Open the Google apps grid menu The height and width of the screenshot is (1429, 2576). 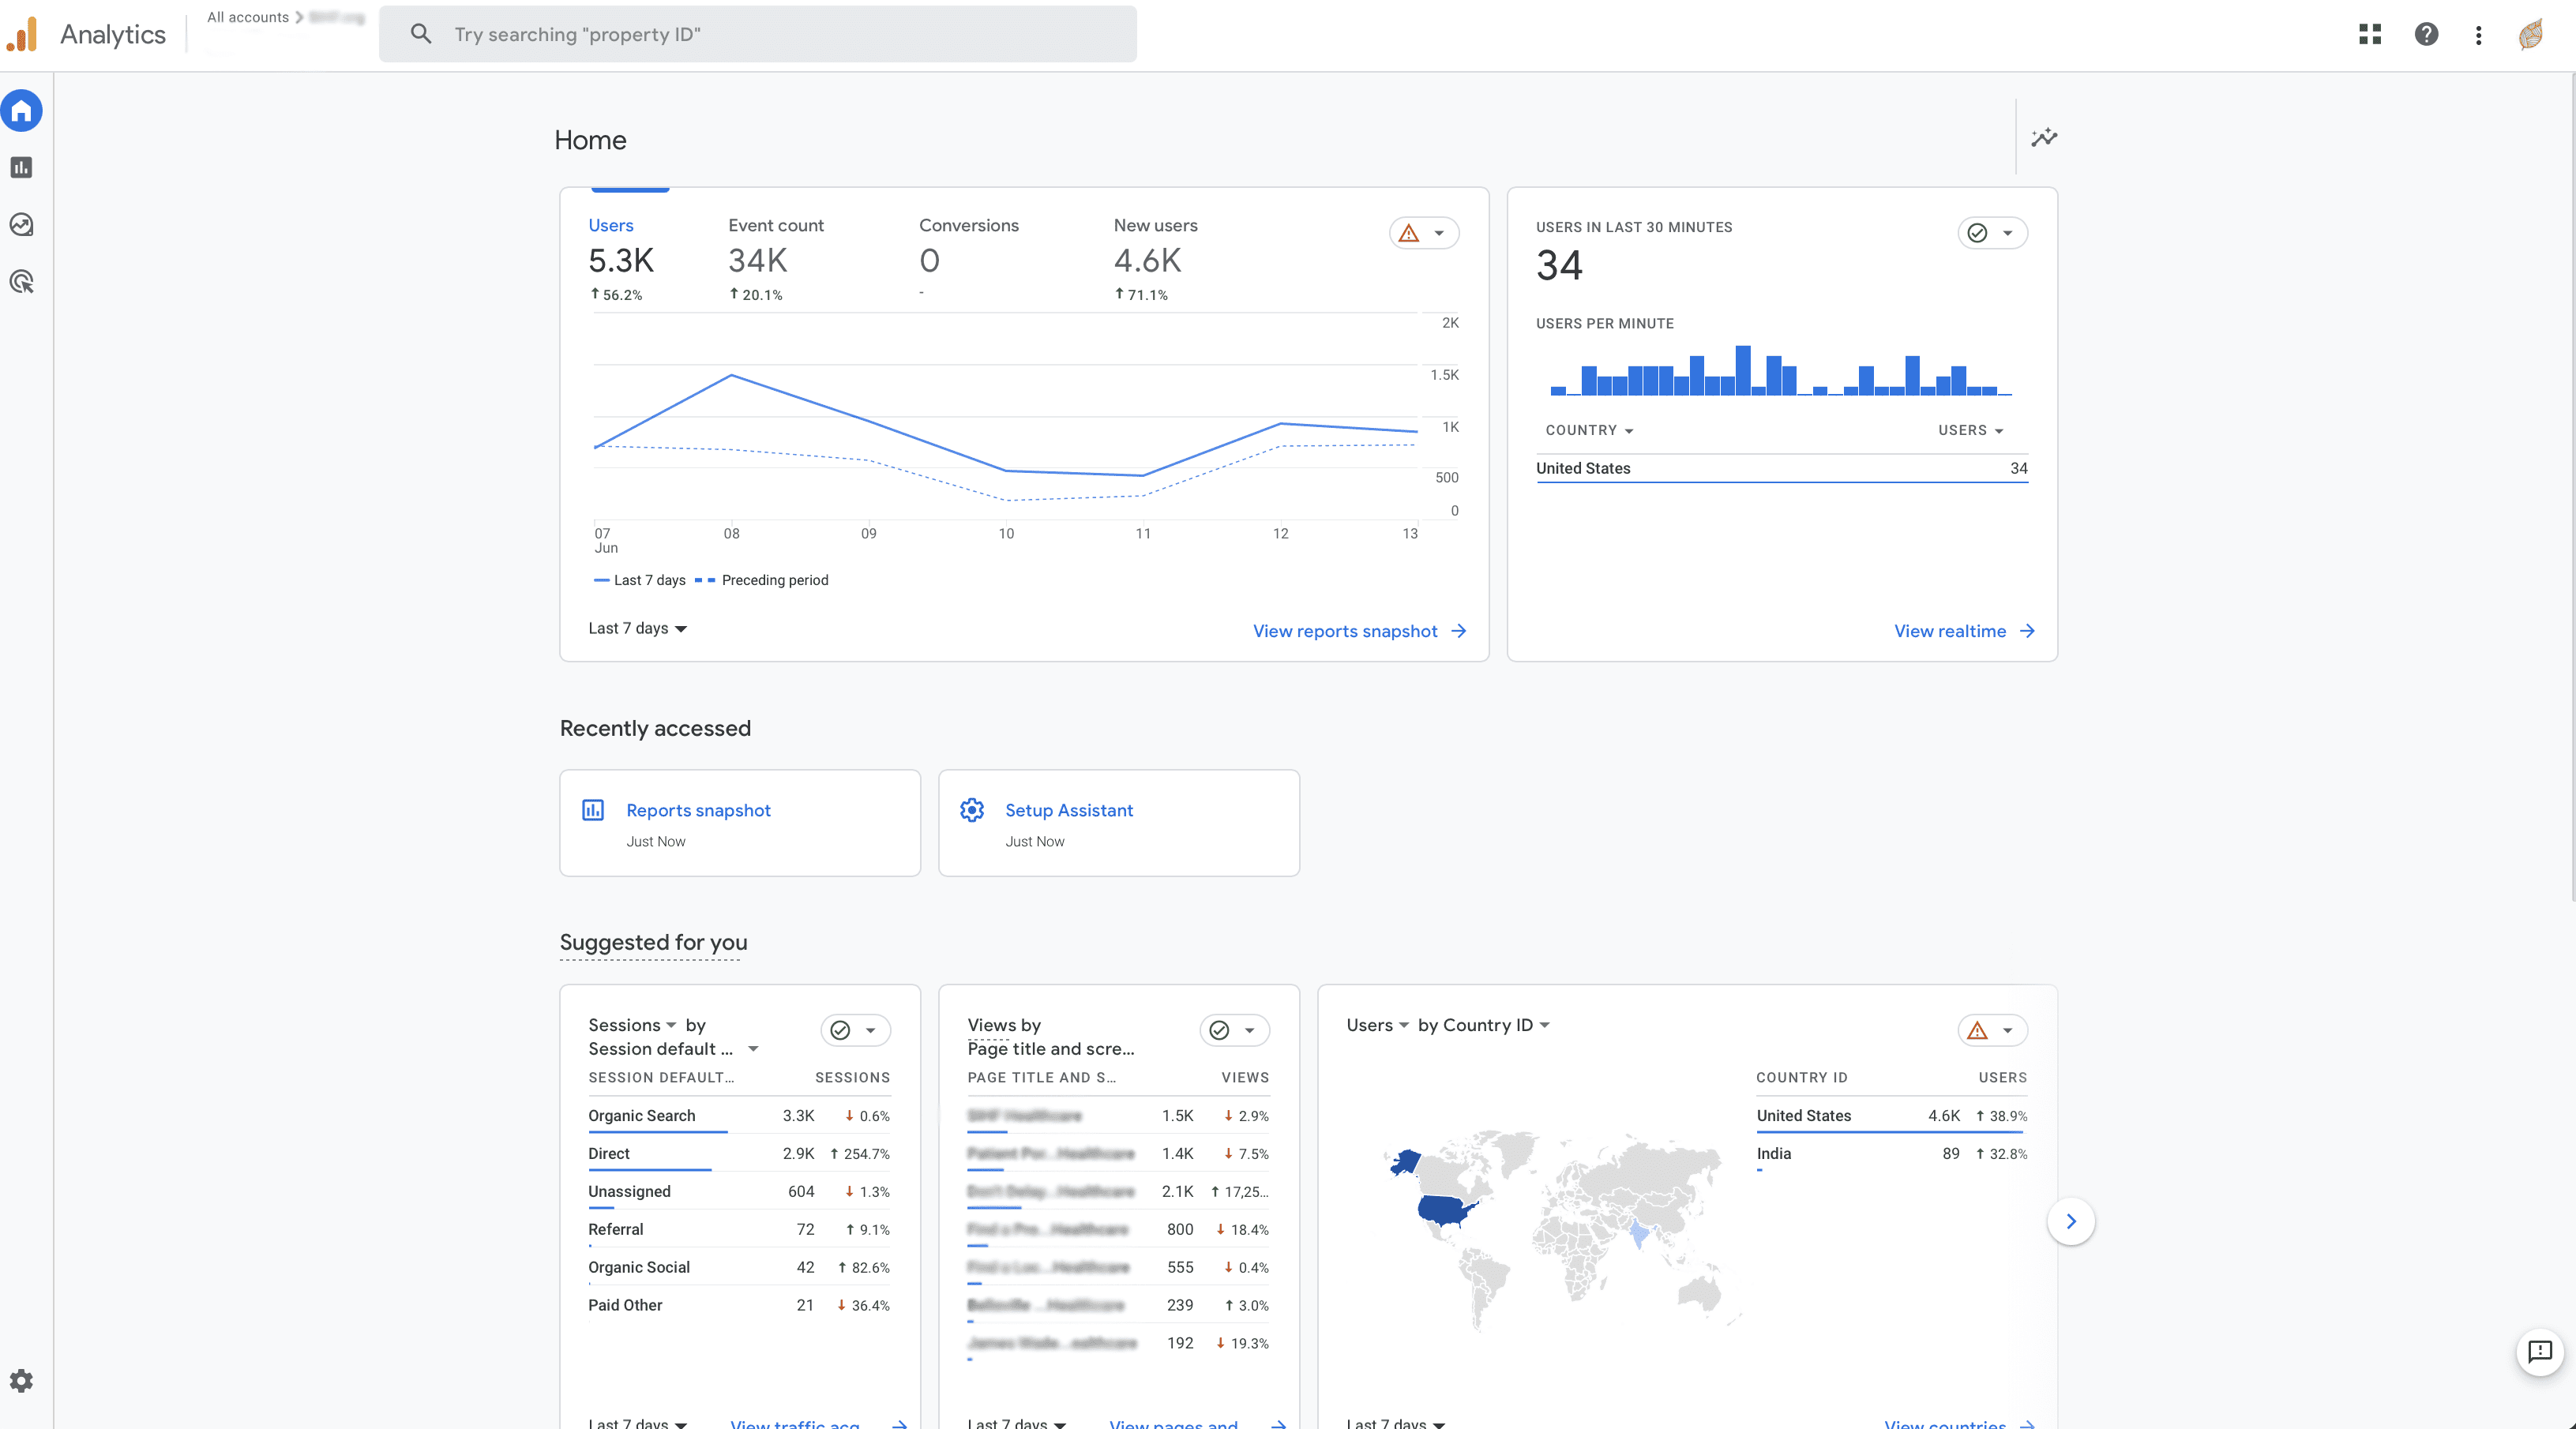(2369, 33)
